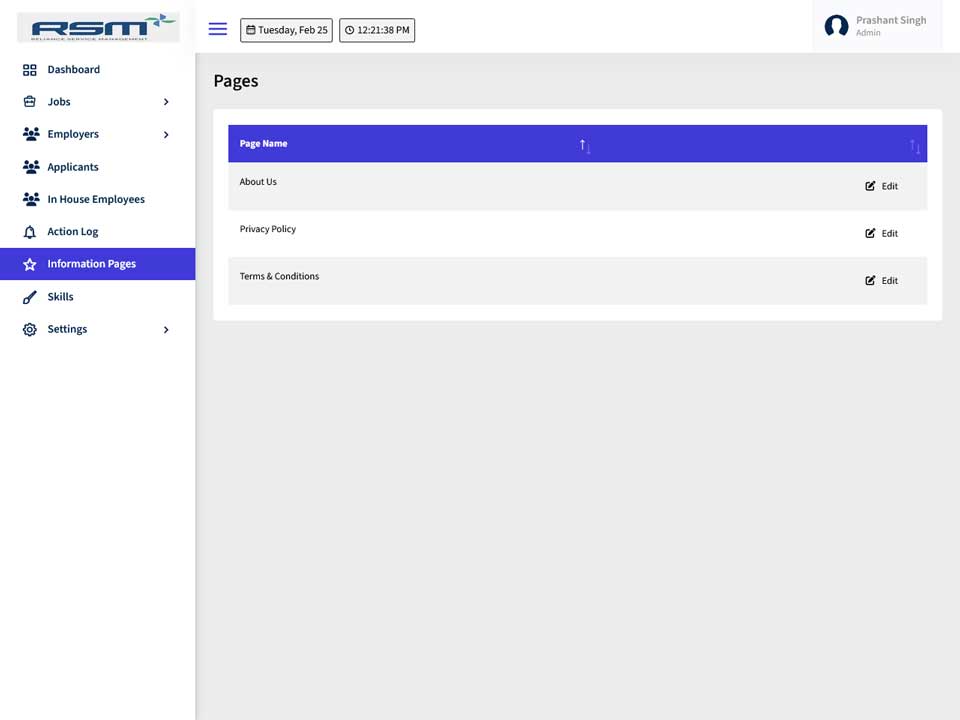The height and width of the screenshot is (720, 960).
Task: Edit the Privacy Policy page
Action: 881,233
